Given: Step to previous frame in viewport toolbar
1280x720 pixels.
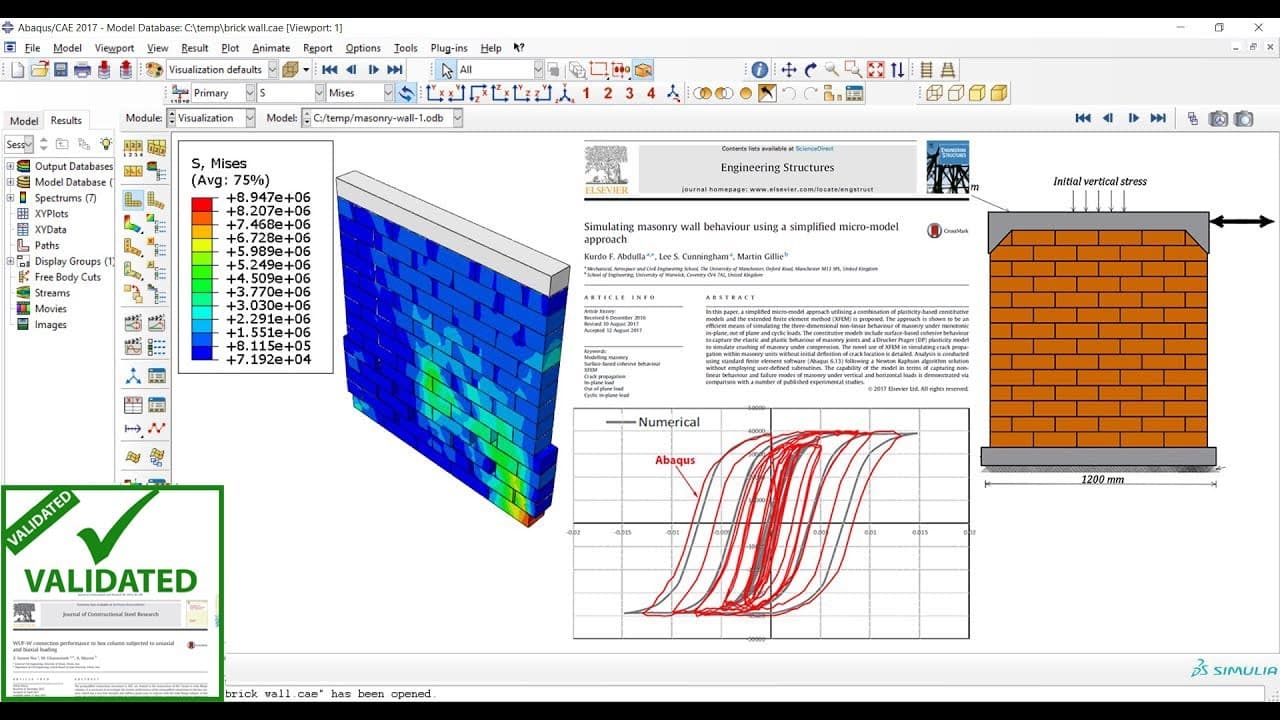Looking at the screenshot, I should point(1108,118).
